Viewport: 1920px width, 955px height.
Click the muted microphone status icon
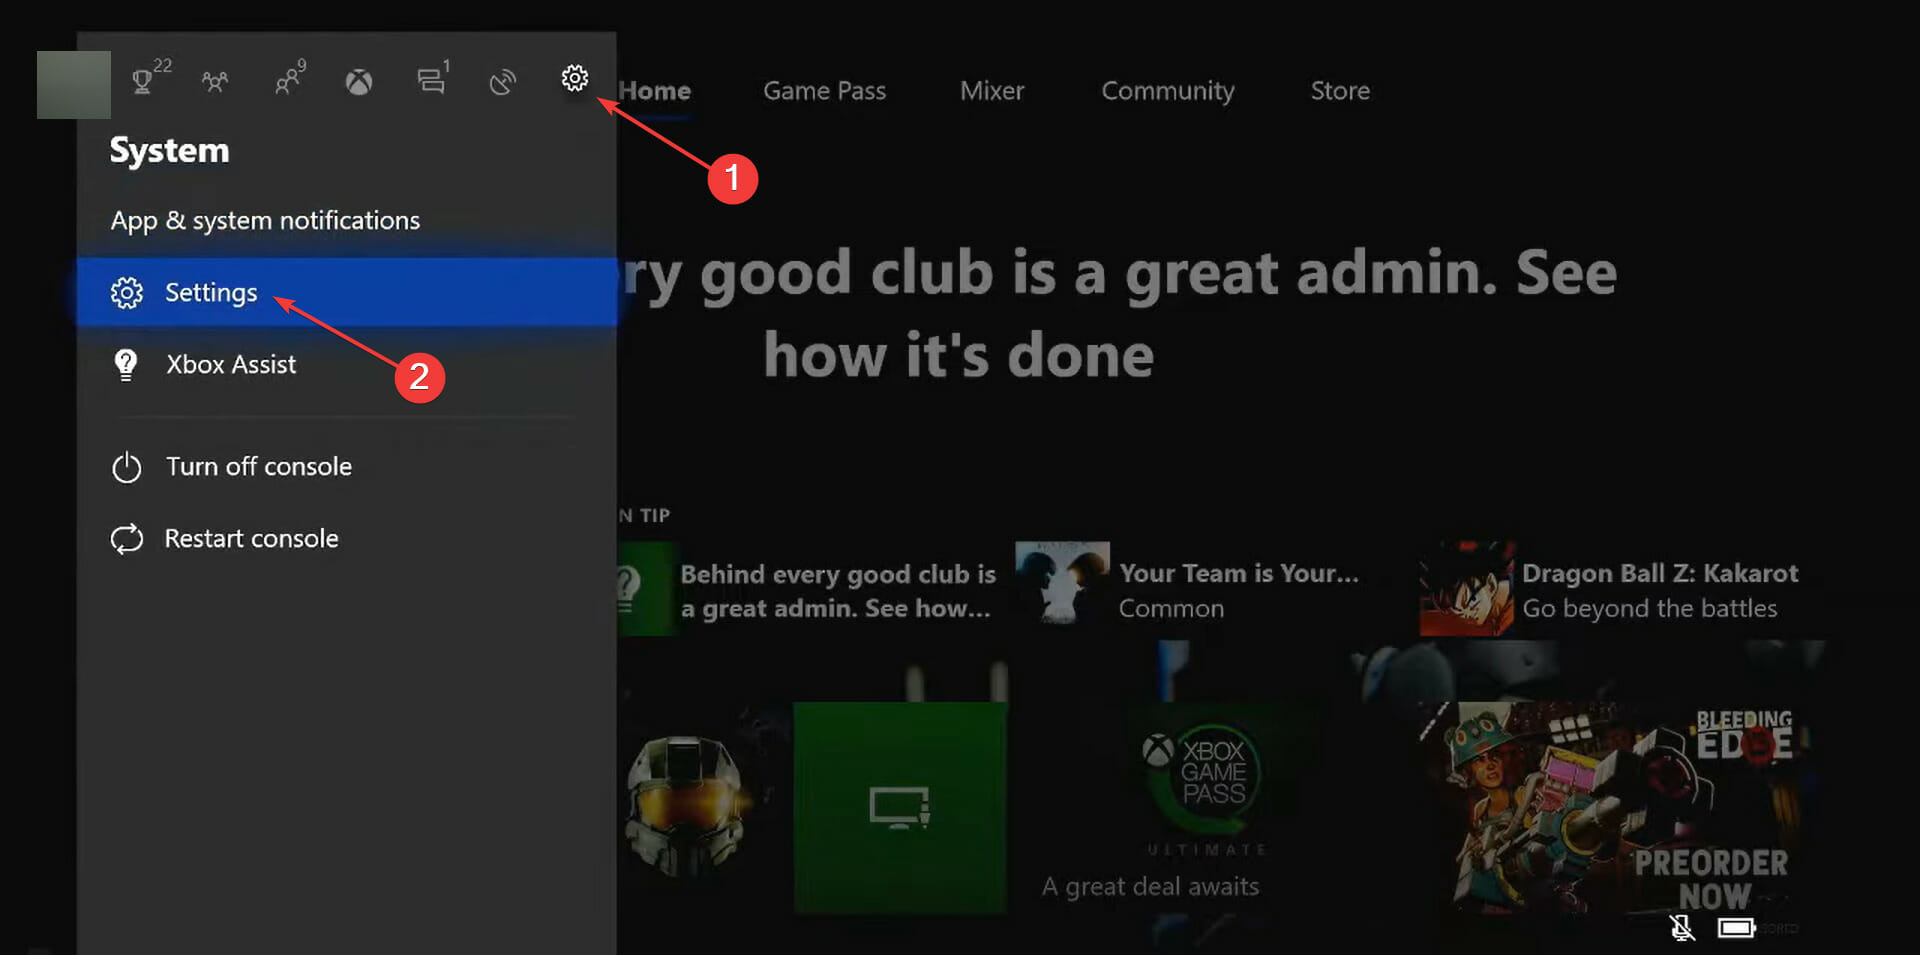[1683, 929]
